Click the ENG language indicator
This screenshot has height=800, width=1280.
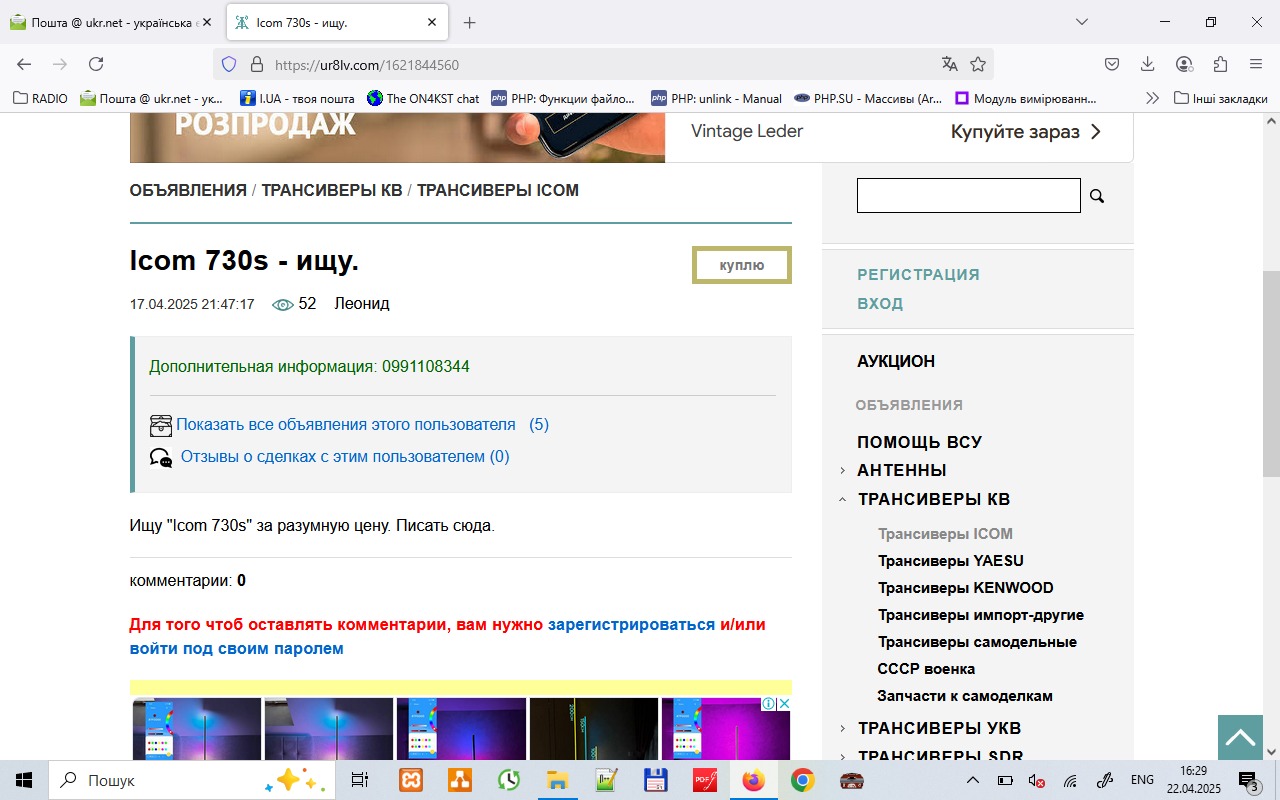[1142, 780]
